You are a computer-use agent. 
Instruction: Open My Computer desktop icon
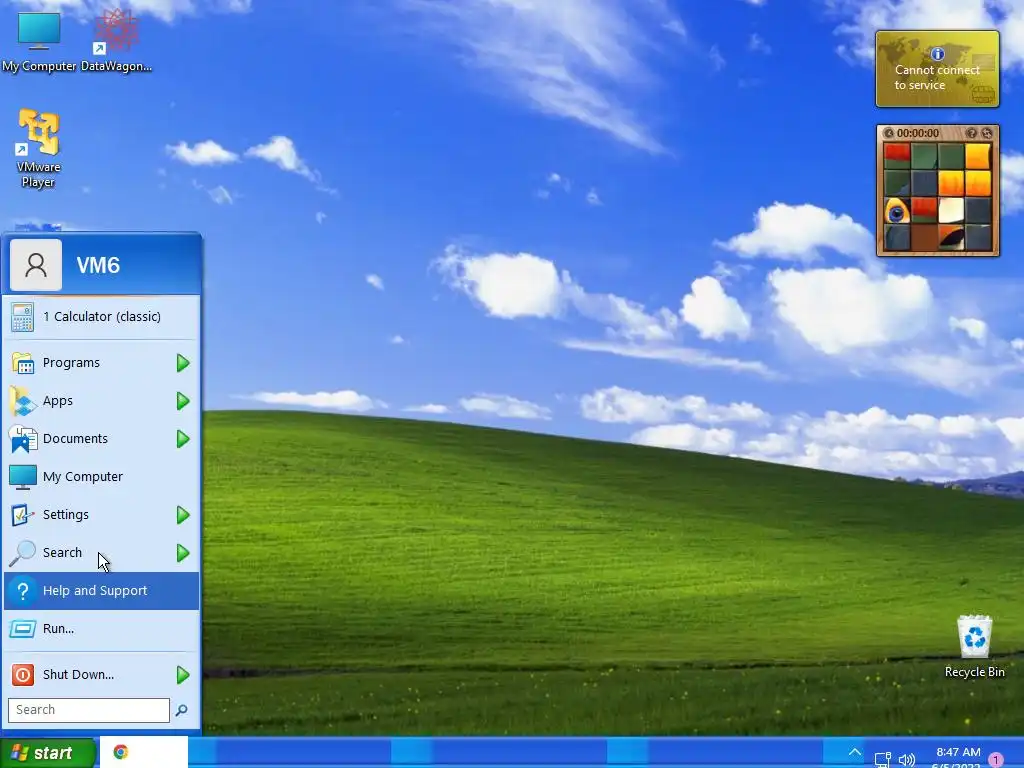39,40
